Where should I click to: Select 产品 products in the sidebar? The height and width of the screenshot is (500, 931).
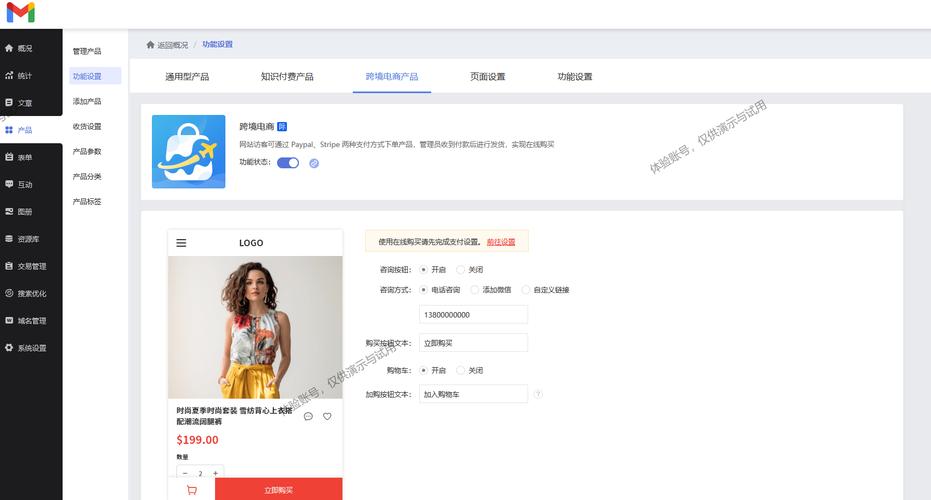pos(31,130)
